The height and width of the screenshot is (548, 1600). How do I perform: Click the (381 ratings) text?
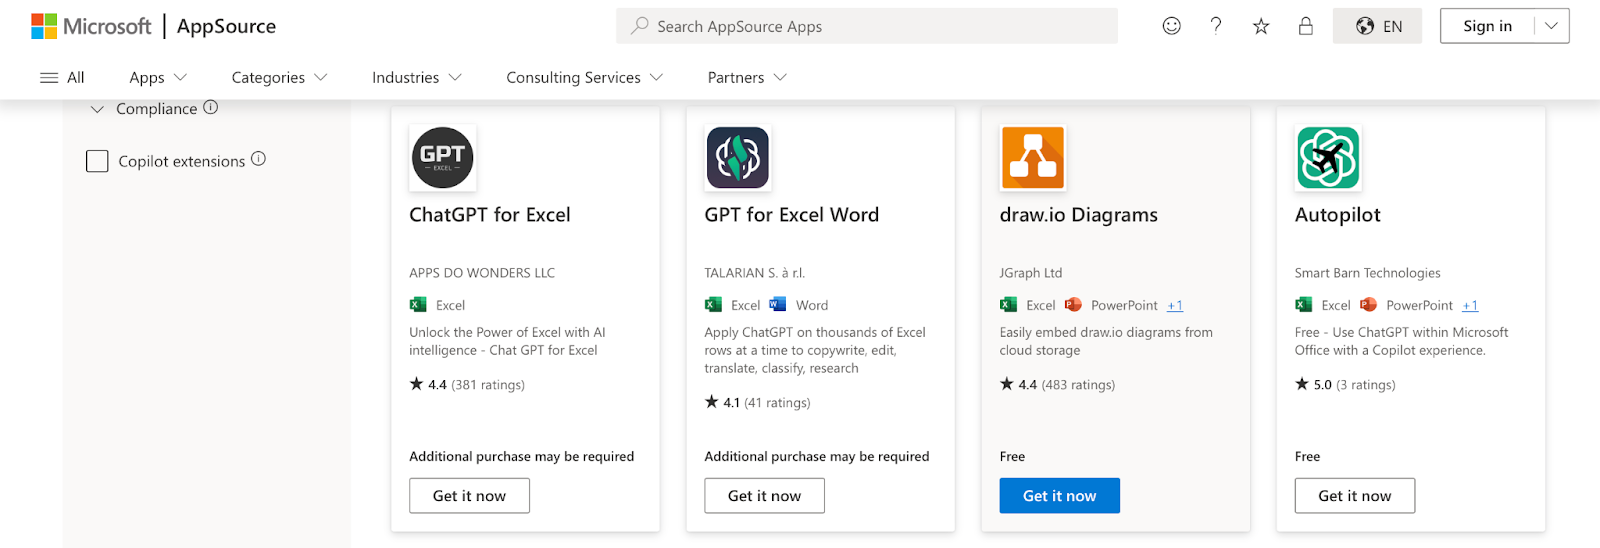point(488,385)
